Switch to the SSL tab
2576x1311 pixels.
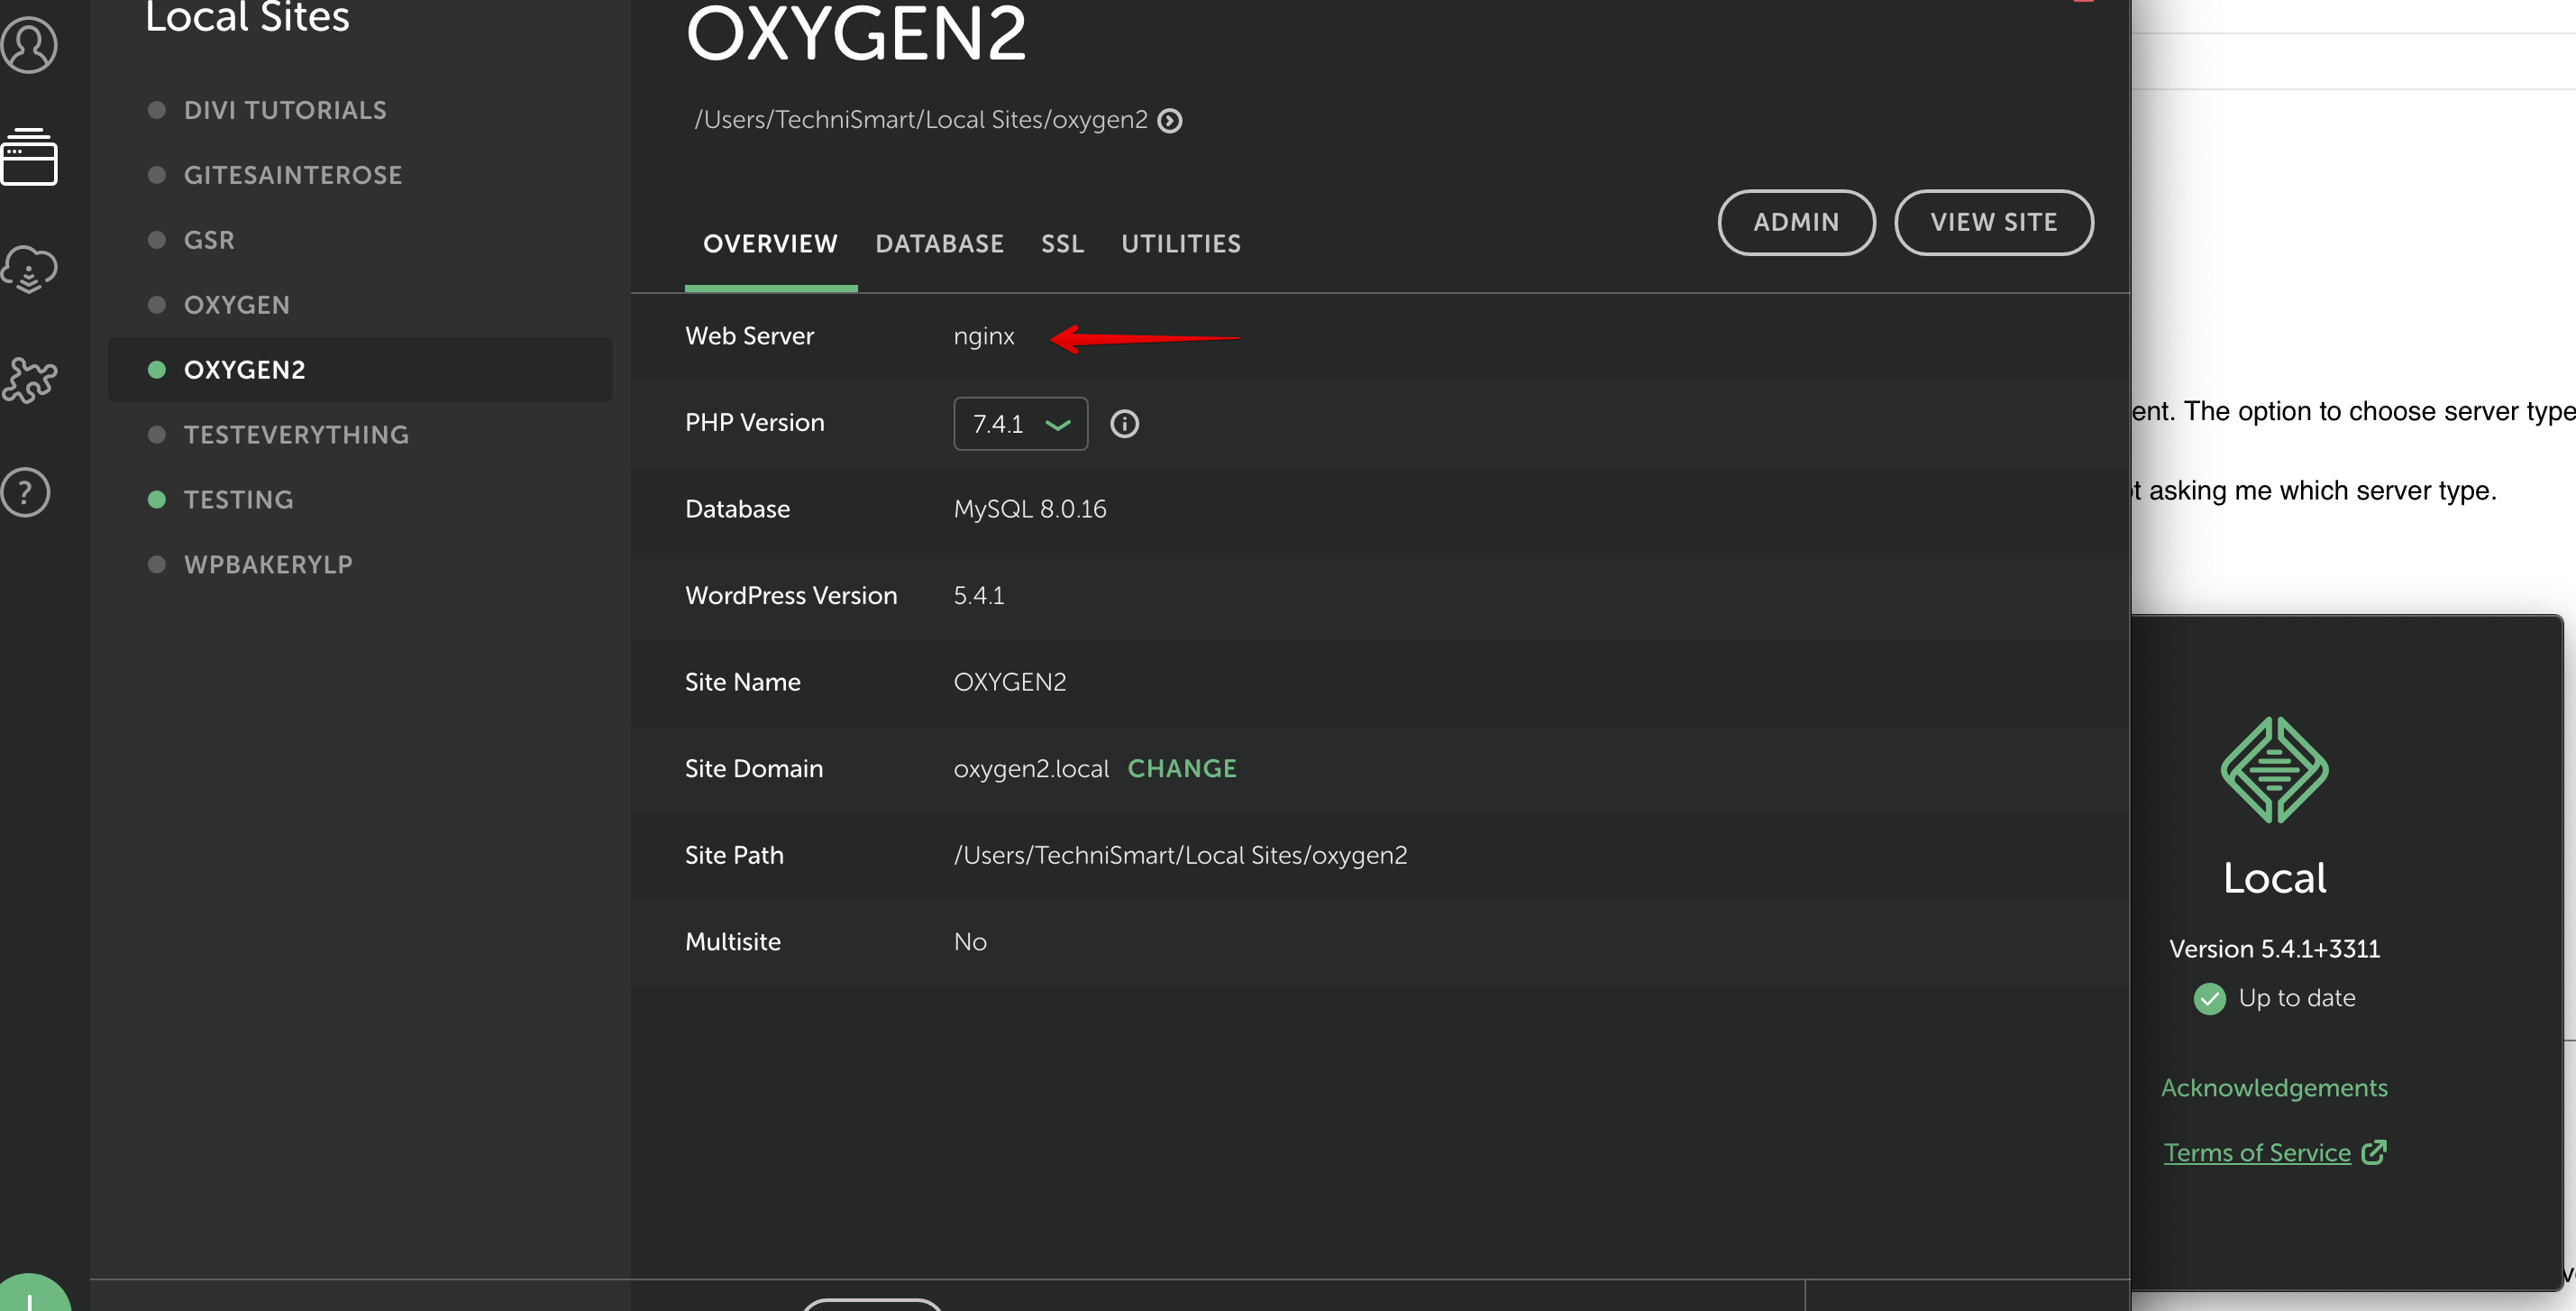(x=1062, y=244)
